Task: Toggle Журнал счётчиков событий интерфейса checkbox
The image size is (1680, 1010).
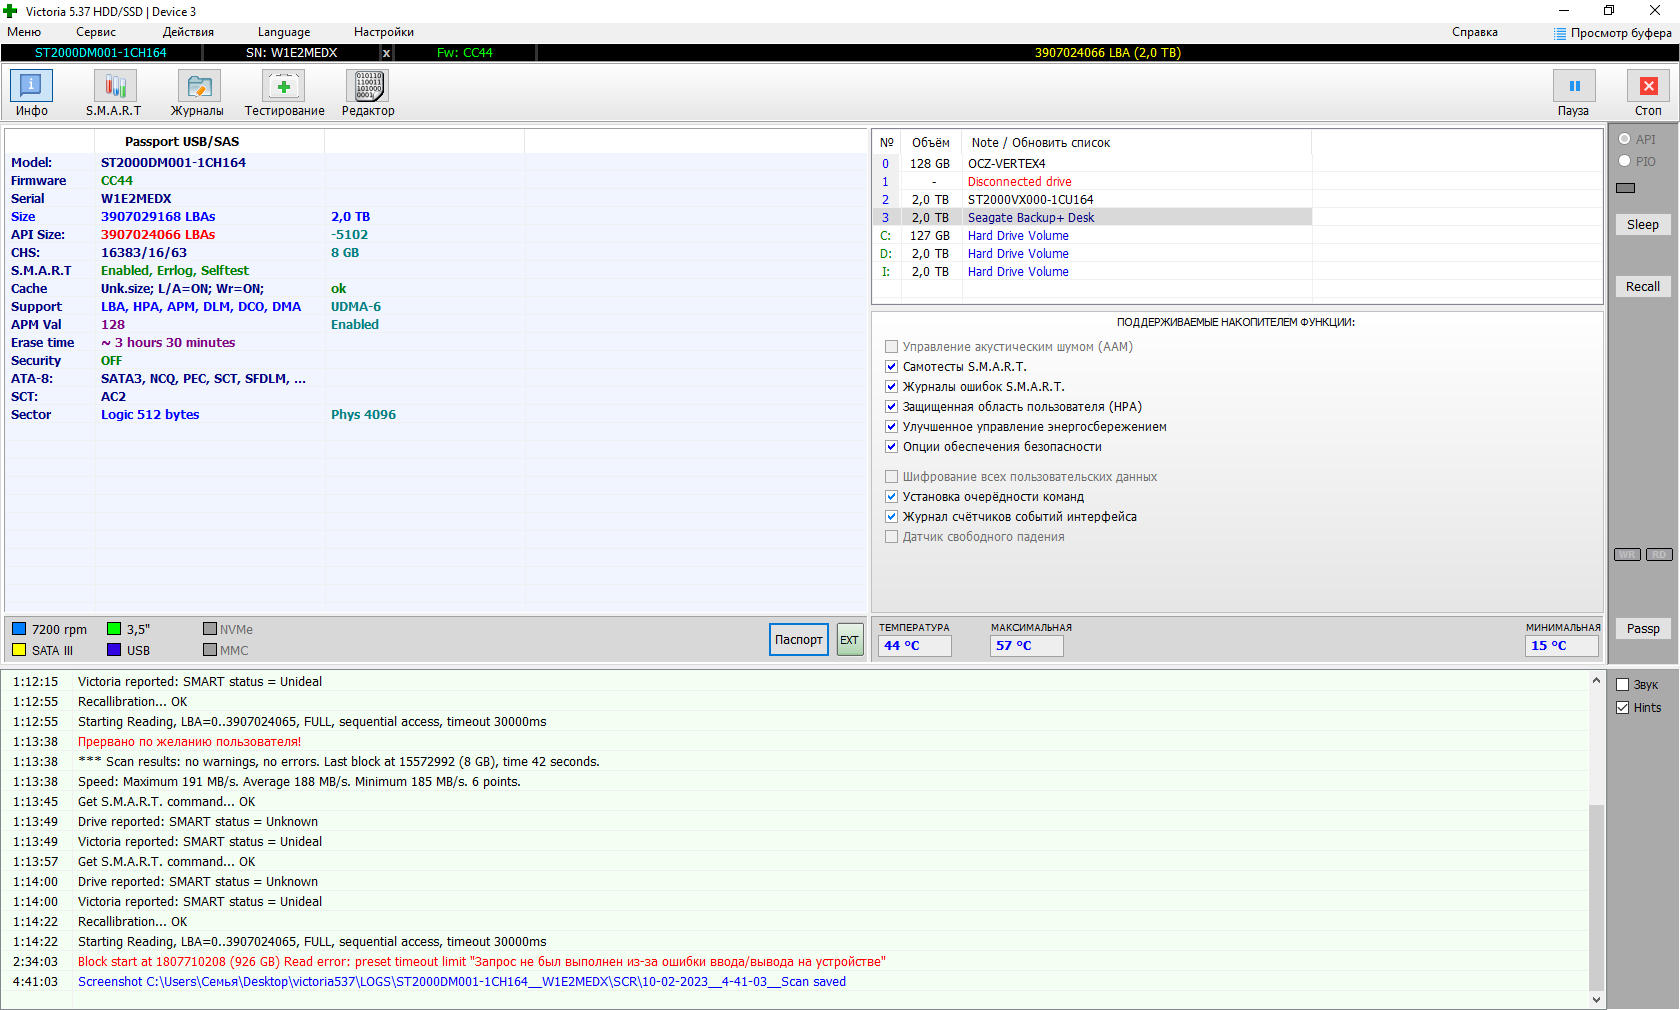Action: [x=891, y=517]
